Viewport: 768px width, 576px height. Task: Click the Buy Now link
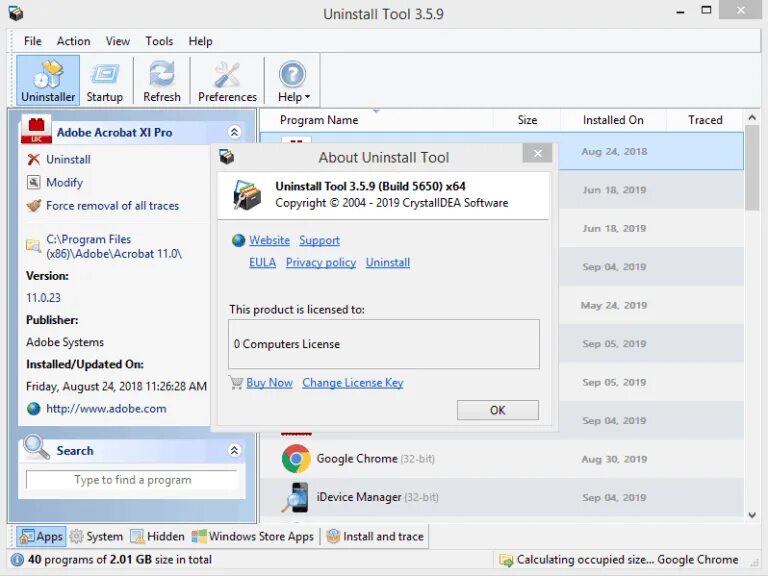coord(269,383)
